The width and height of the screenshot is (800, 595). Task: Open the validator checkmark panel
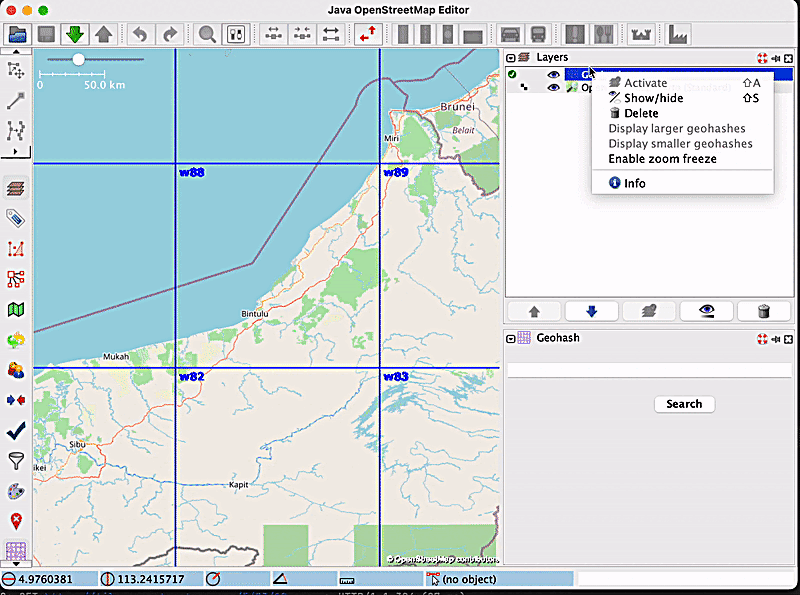(16, 431)
